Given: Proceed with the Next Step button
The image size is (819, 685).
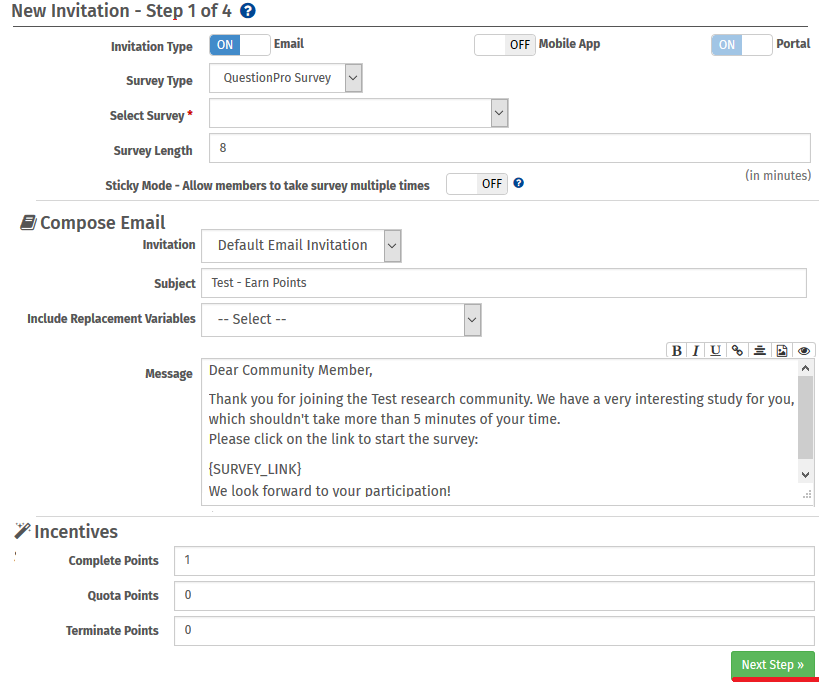Looking at the screenshot, I should pos(772,665).
